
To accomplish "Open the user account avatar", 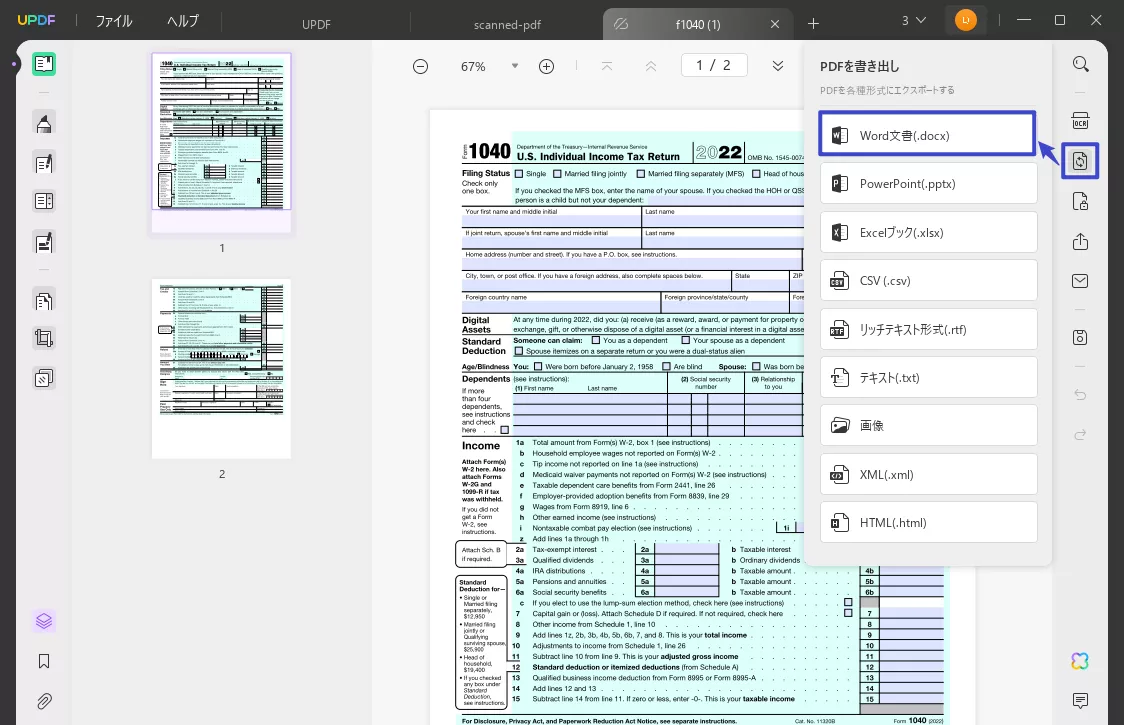I will 966,20.
